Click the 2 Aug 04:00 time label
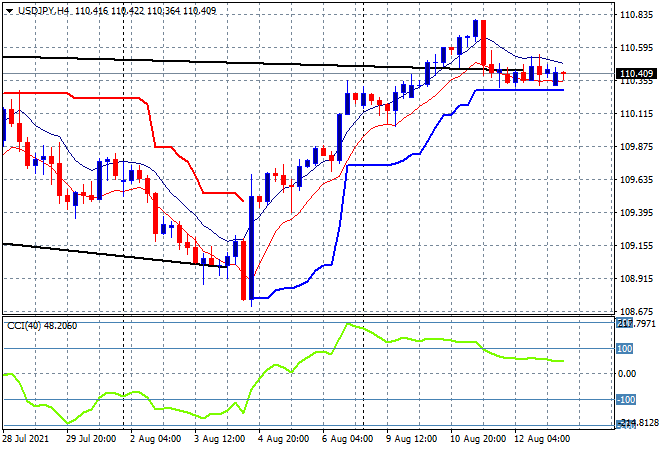This screenshot has width=660, height=450. point(156,439)
